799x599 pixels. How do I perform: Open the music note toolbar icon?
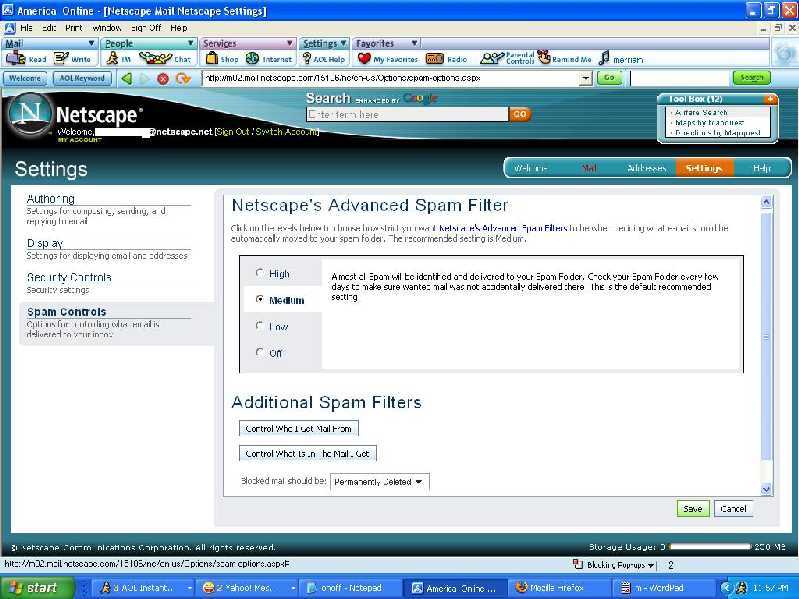click(x=604, y=58)
